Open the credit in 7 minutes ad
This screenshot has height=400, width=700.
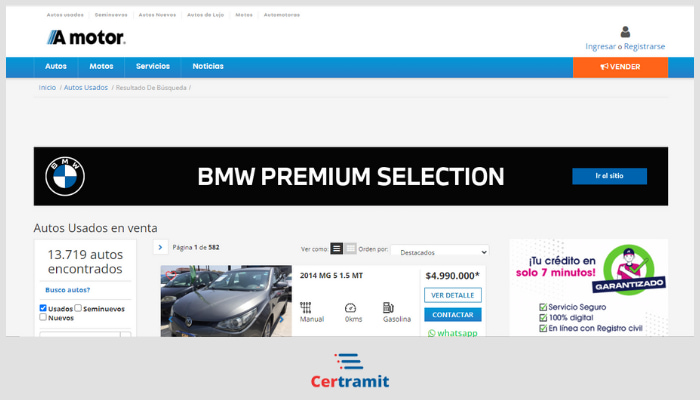coord(588,288)
